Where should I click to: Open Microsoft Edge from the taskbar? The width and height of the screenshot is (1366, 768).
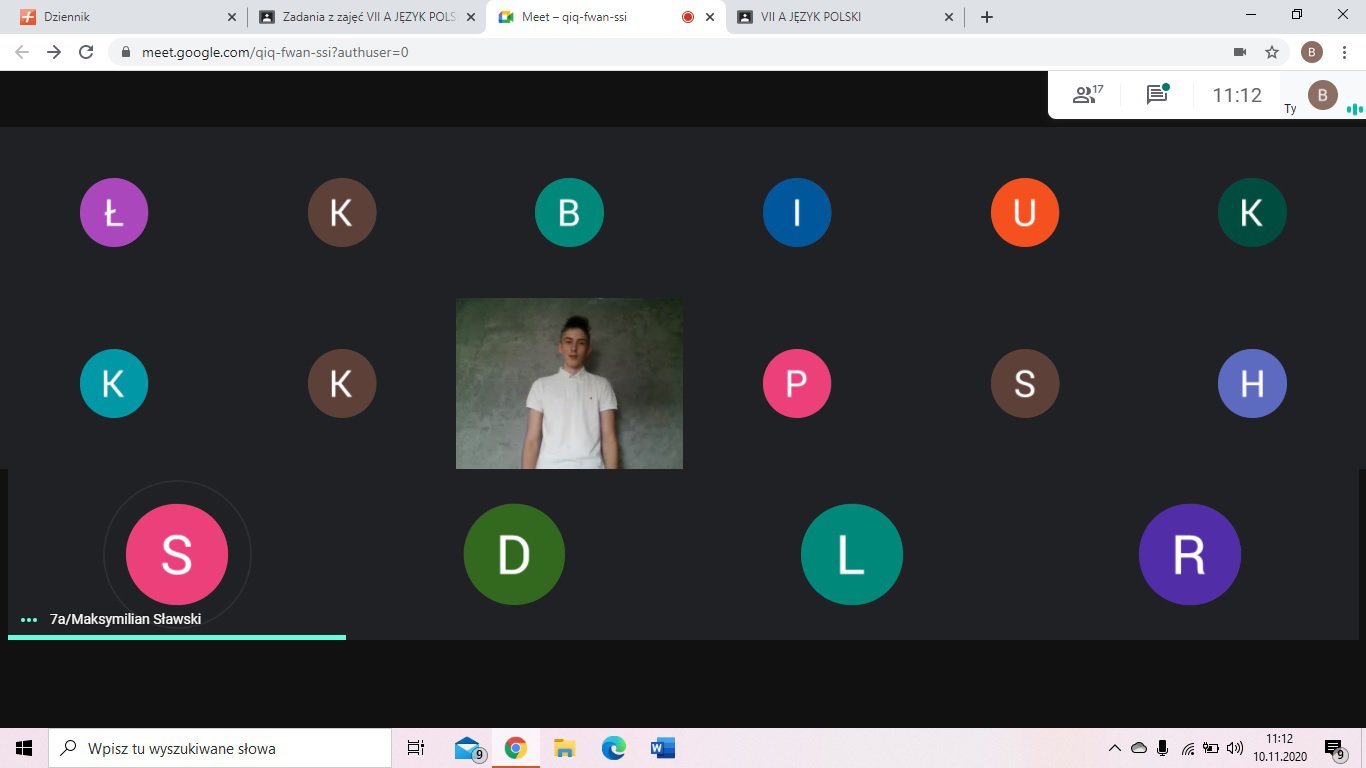click(613, 748)
